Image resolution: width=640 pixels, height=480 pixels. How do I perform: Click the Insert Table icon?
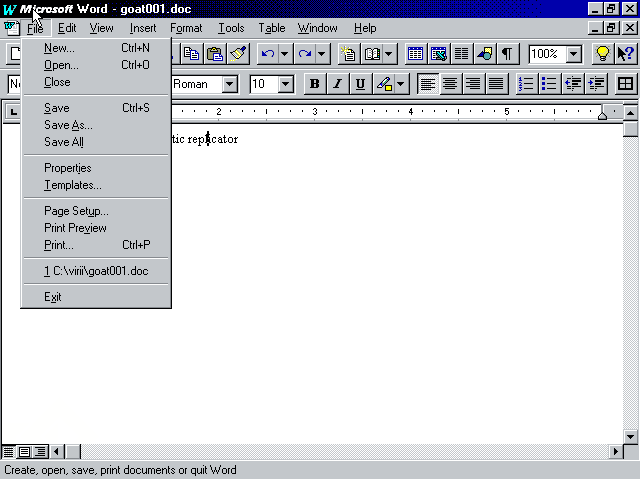(x=416, y=54)
